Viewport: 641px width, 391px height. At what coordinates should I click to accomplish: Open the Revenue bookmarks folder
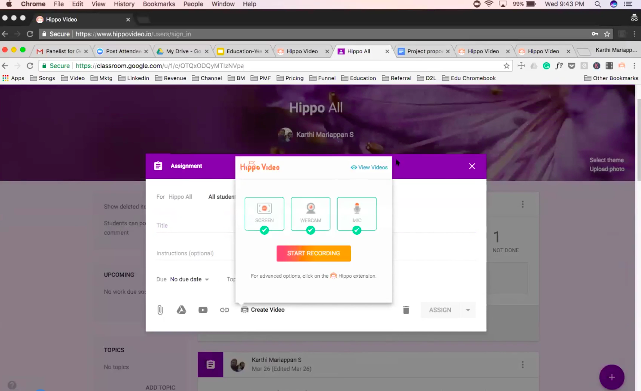point(170,78)
